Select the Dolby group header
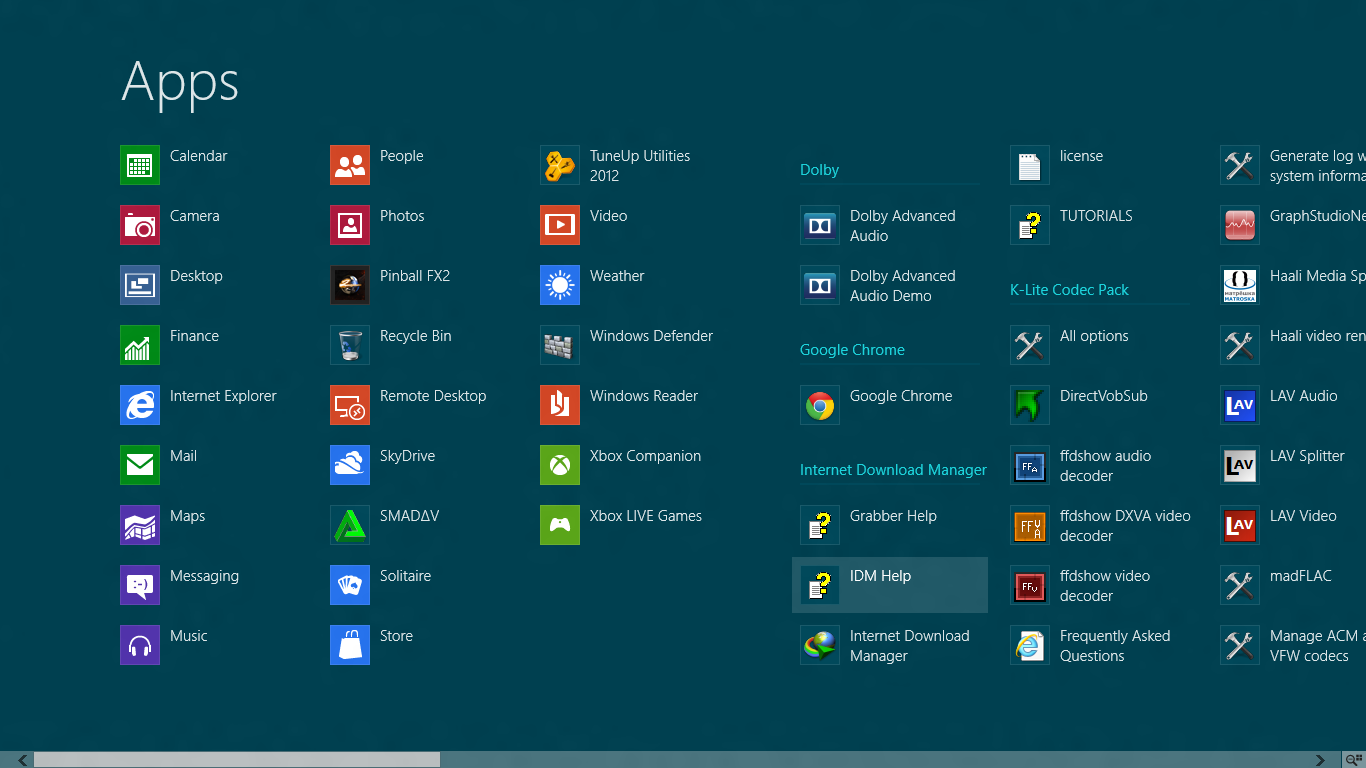Image resolution: width=1366 pixels, height=768 pixels. point(819,170)
